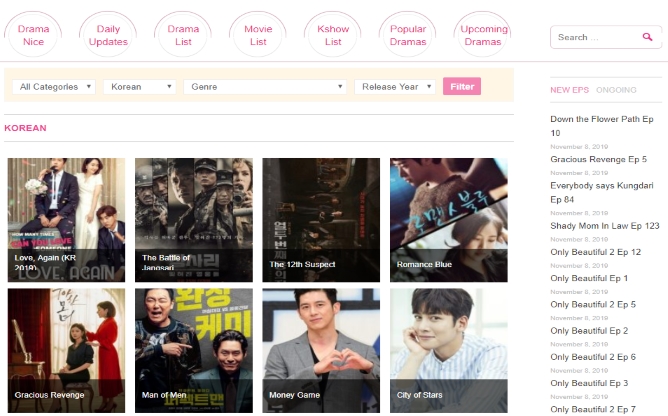Open the Kshow List page
This screenshot has height=416, width=668.
click(333, 35)
